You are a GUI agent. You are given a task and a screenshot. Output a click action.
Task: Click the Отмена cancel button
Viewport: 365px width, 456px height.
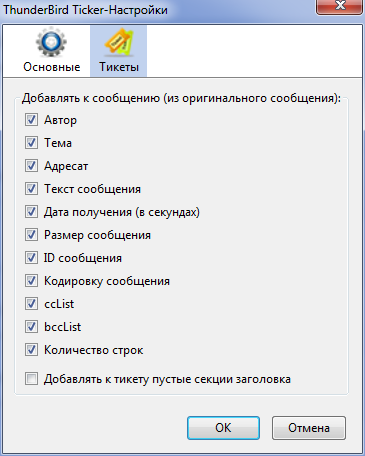click(309, 428)
